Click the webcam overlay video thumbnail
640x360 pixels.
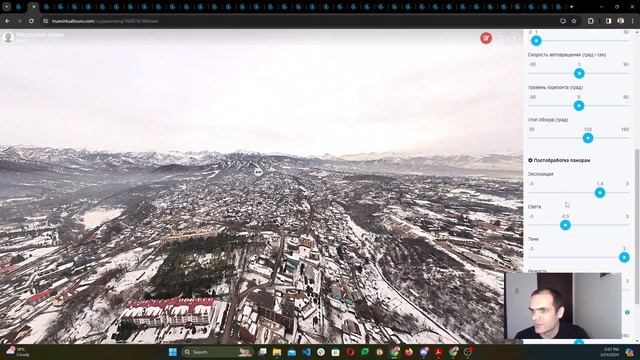tap(563, 306)
